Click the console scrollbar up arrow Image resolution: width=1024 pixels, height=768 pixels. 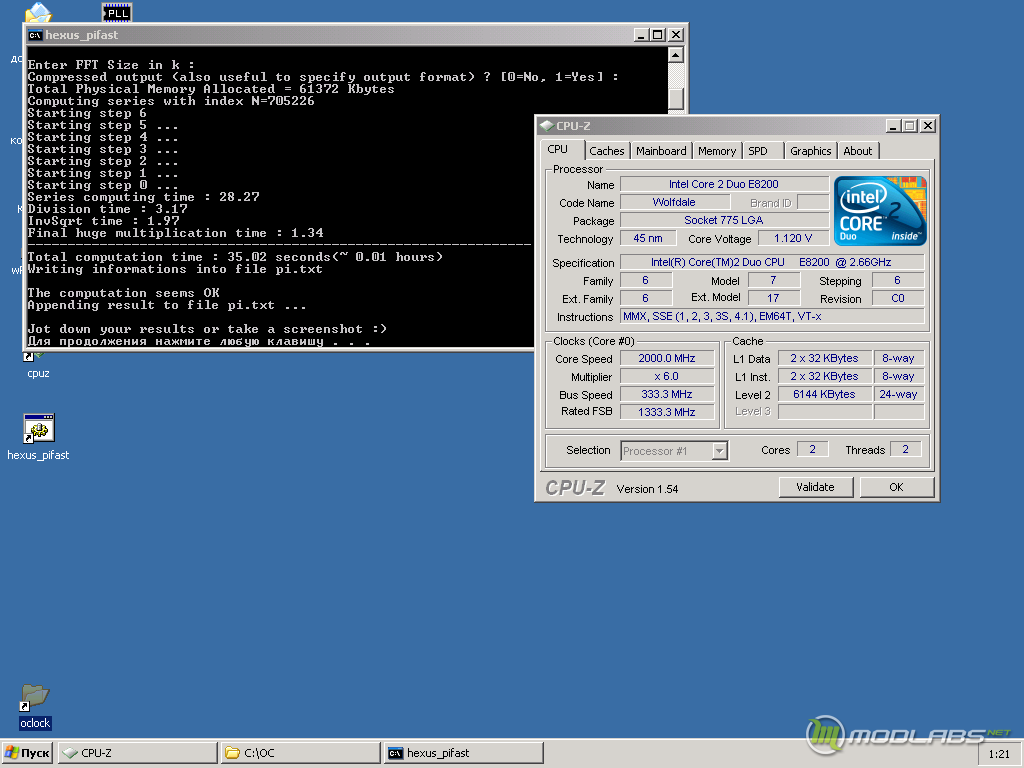coord(676,54)
